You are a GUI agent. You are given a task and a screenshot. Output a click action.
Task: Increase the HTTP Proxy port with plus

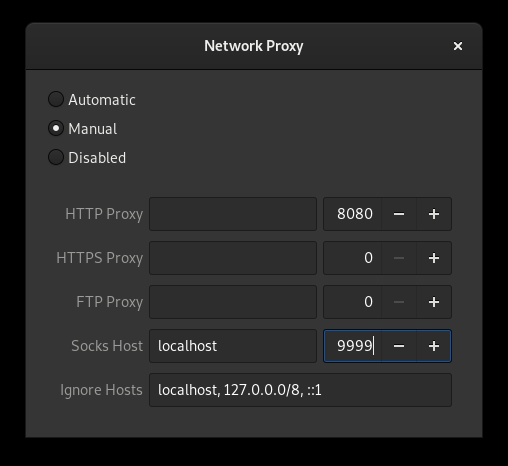click(434, 214)
